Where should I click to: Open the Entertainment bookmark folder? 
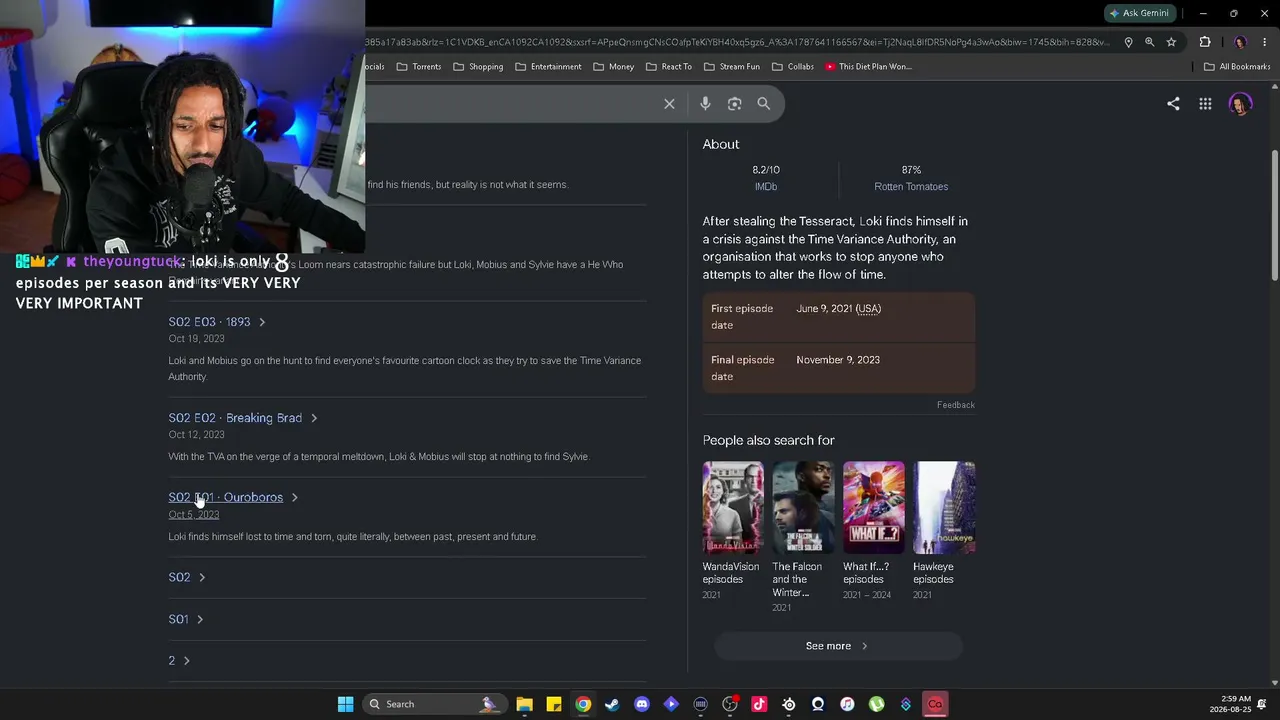coord(548,67)
